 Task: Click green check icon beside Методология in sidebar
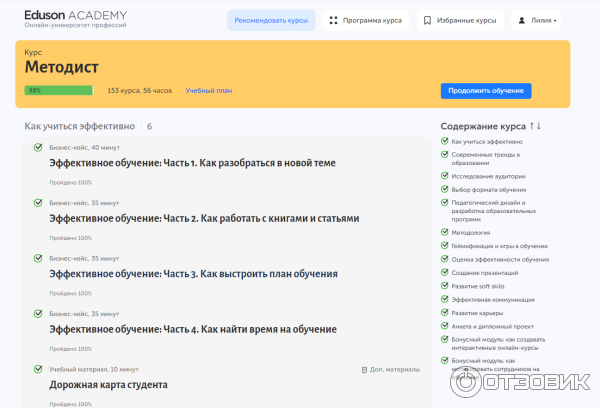(444, 232)
